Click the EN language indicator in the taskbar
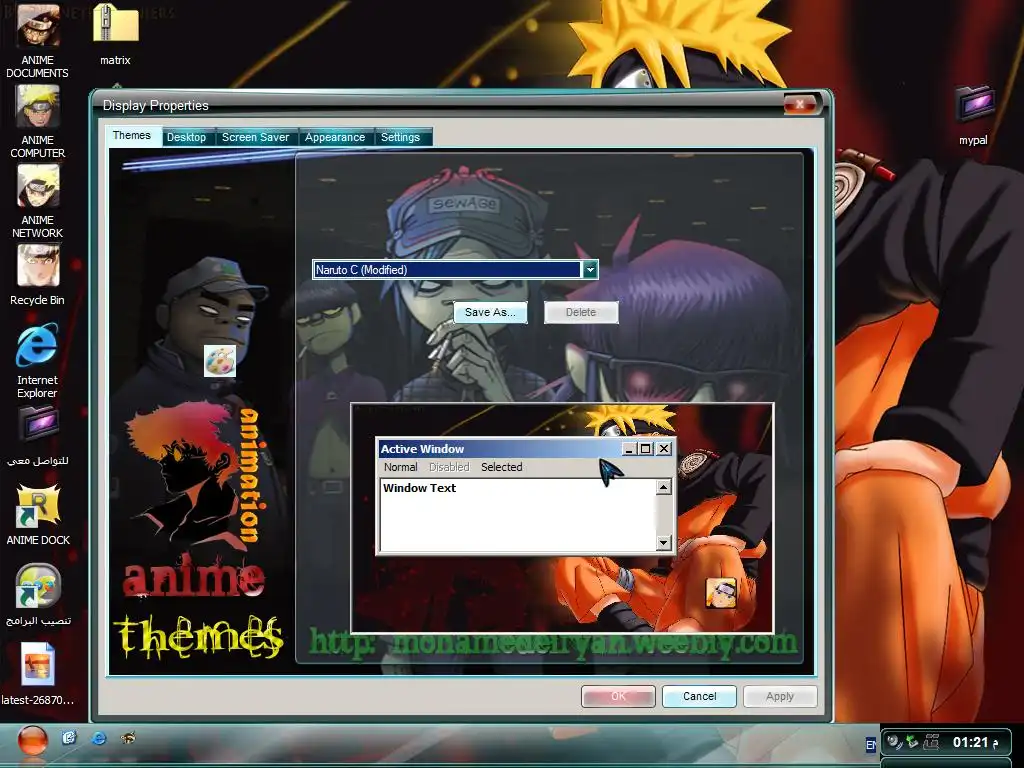The height and width of the screenshot is (768, 1024). point(871,744)
